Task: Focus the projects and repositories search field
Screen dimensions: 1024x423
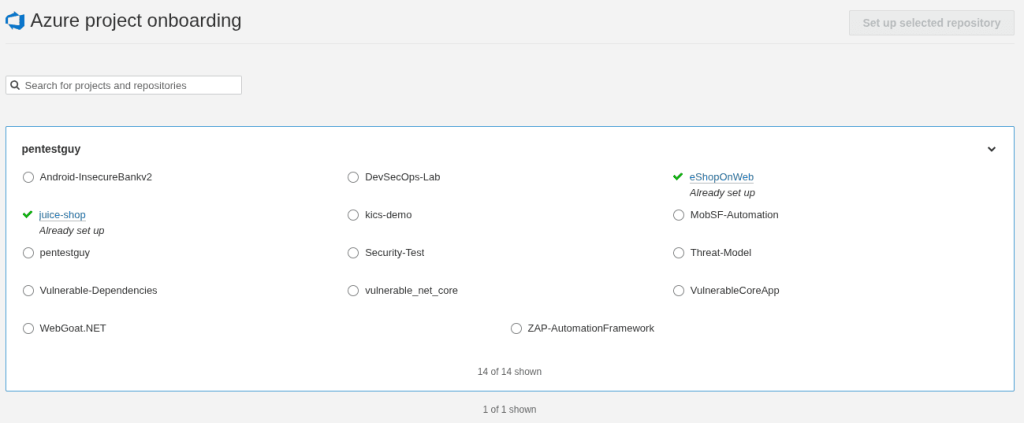Action: (123, 86)
